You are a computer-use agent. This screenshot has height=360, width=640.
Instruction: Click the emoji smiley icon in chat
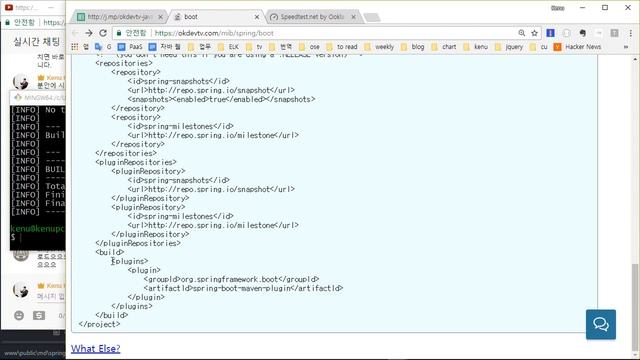19,316
